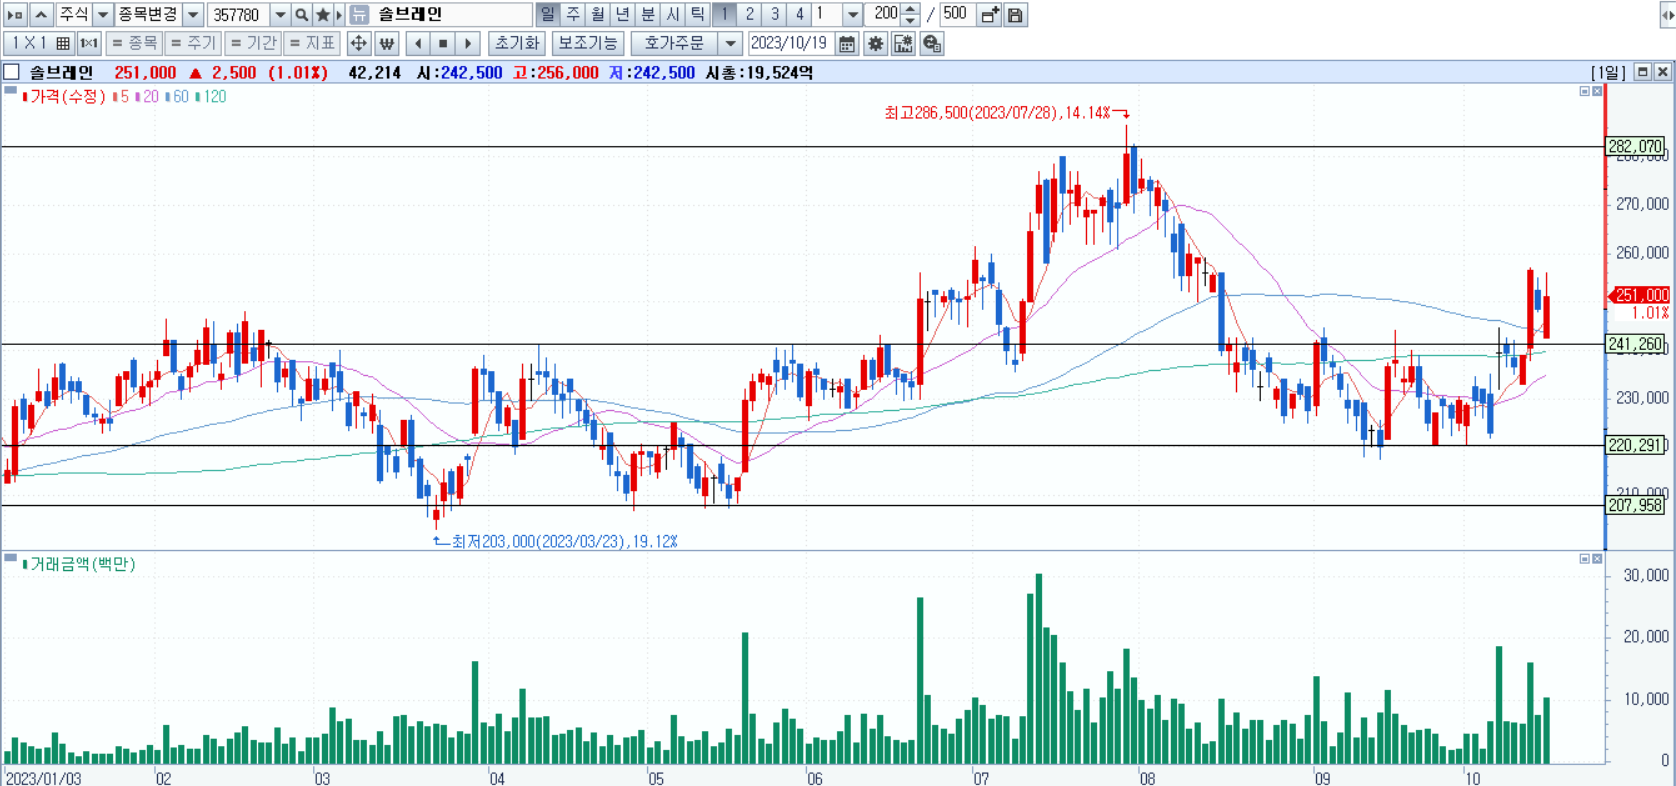Screen dimensions: 1676x786
Task: Step chart backward with left arrow
Action: click(x=418, y=44)
